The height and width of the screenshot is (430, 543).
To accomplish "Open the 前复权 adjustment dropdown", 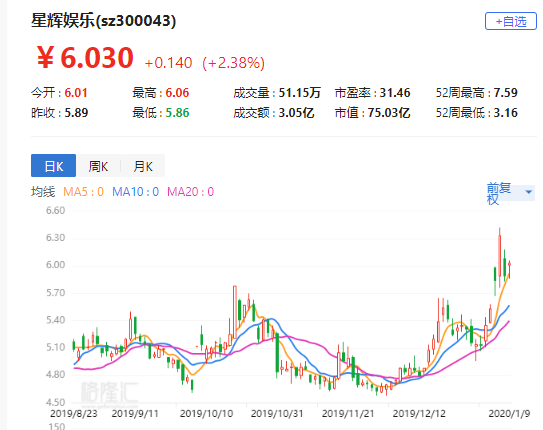I will pos(510,193).
